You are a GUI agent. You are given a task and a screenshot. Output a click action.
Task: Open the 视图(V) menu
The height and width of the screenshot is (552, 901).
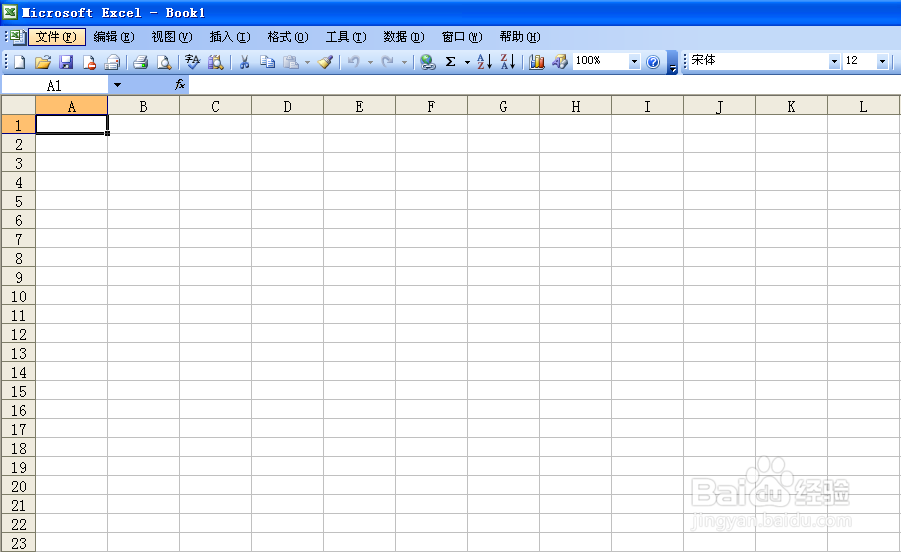[x=172, y=37]
